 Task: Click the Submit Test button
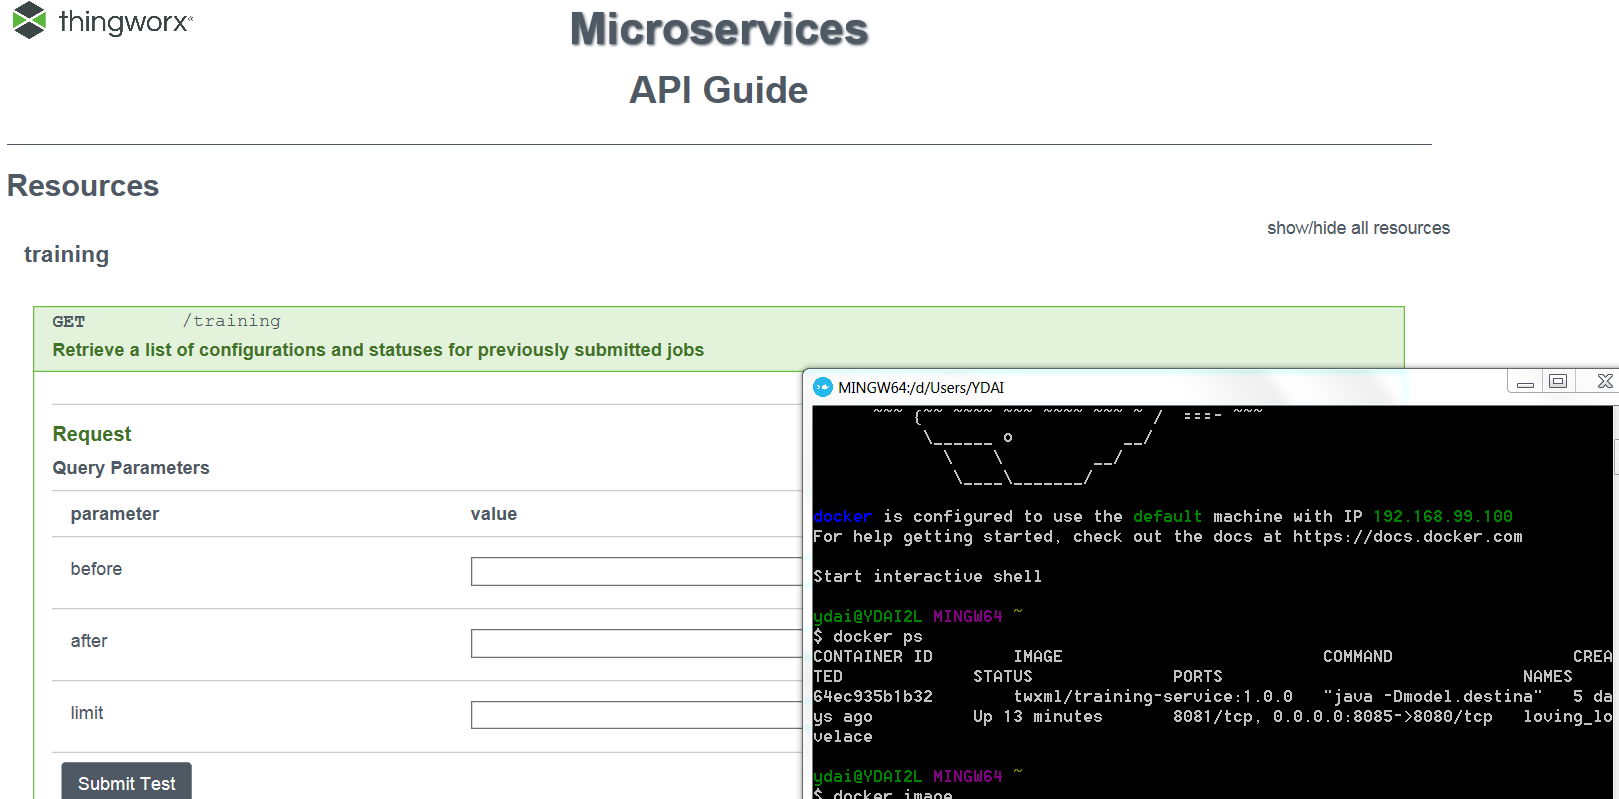point(126,783)
